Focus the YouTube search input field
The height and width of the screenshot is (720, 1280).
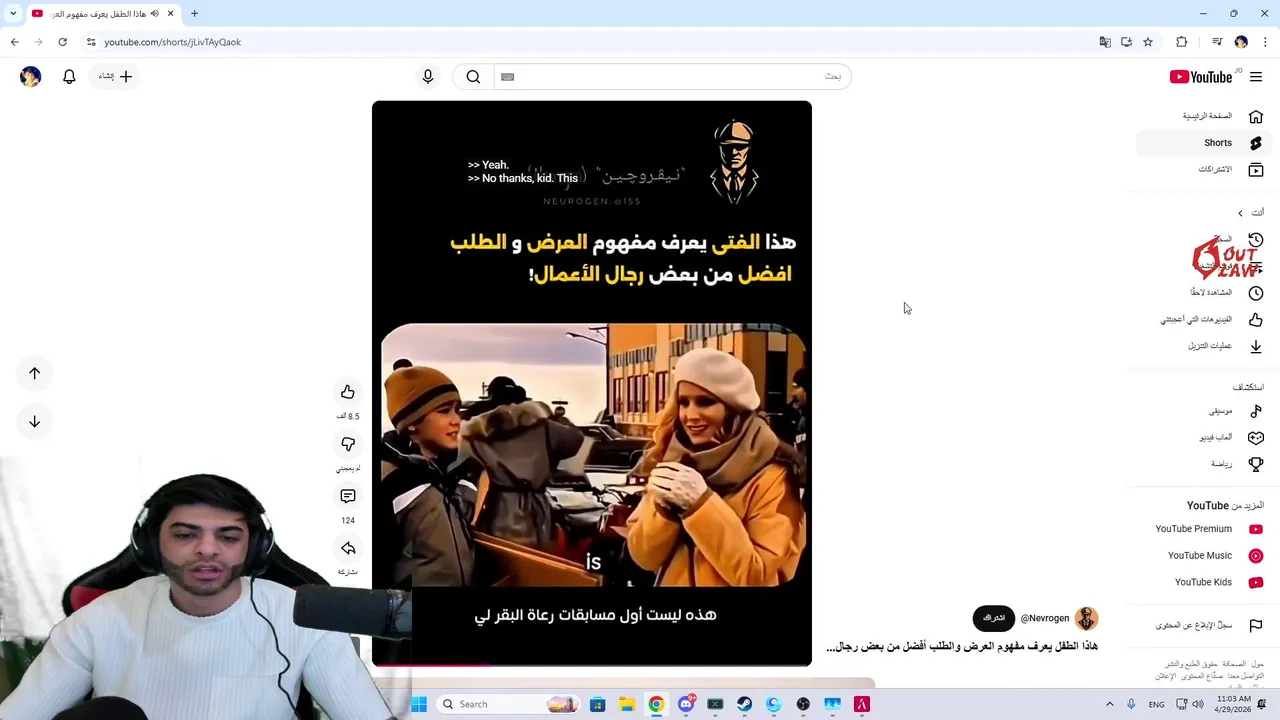(672, 77)
